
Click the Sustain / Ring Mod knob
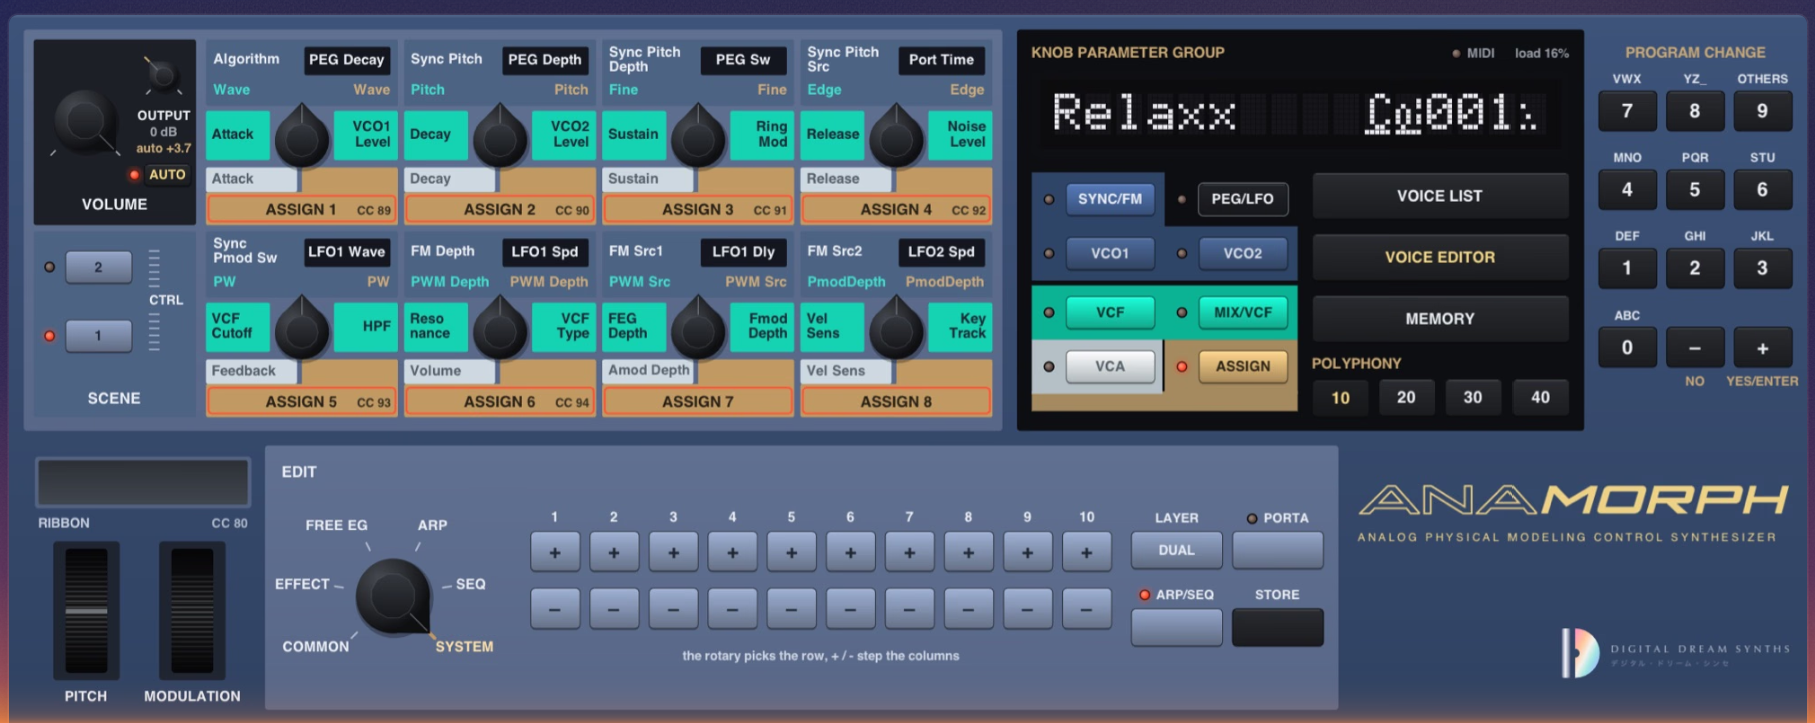(x=698, y=138)
